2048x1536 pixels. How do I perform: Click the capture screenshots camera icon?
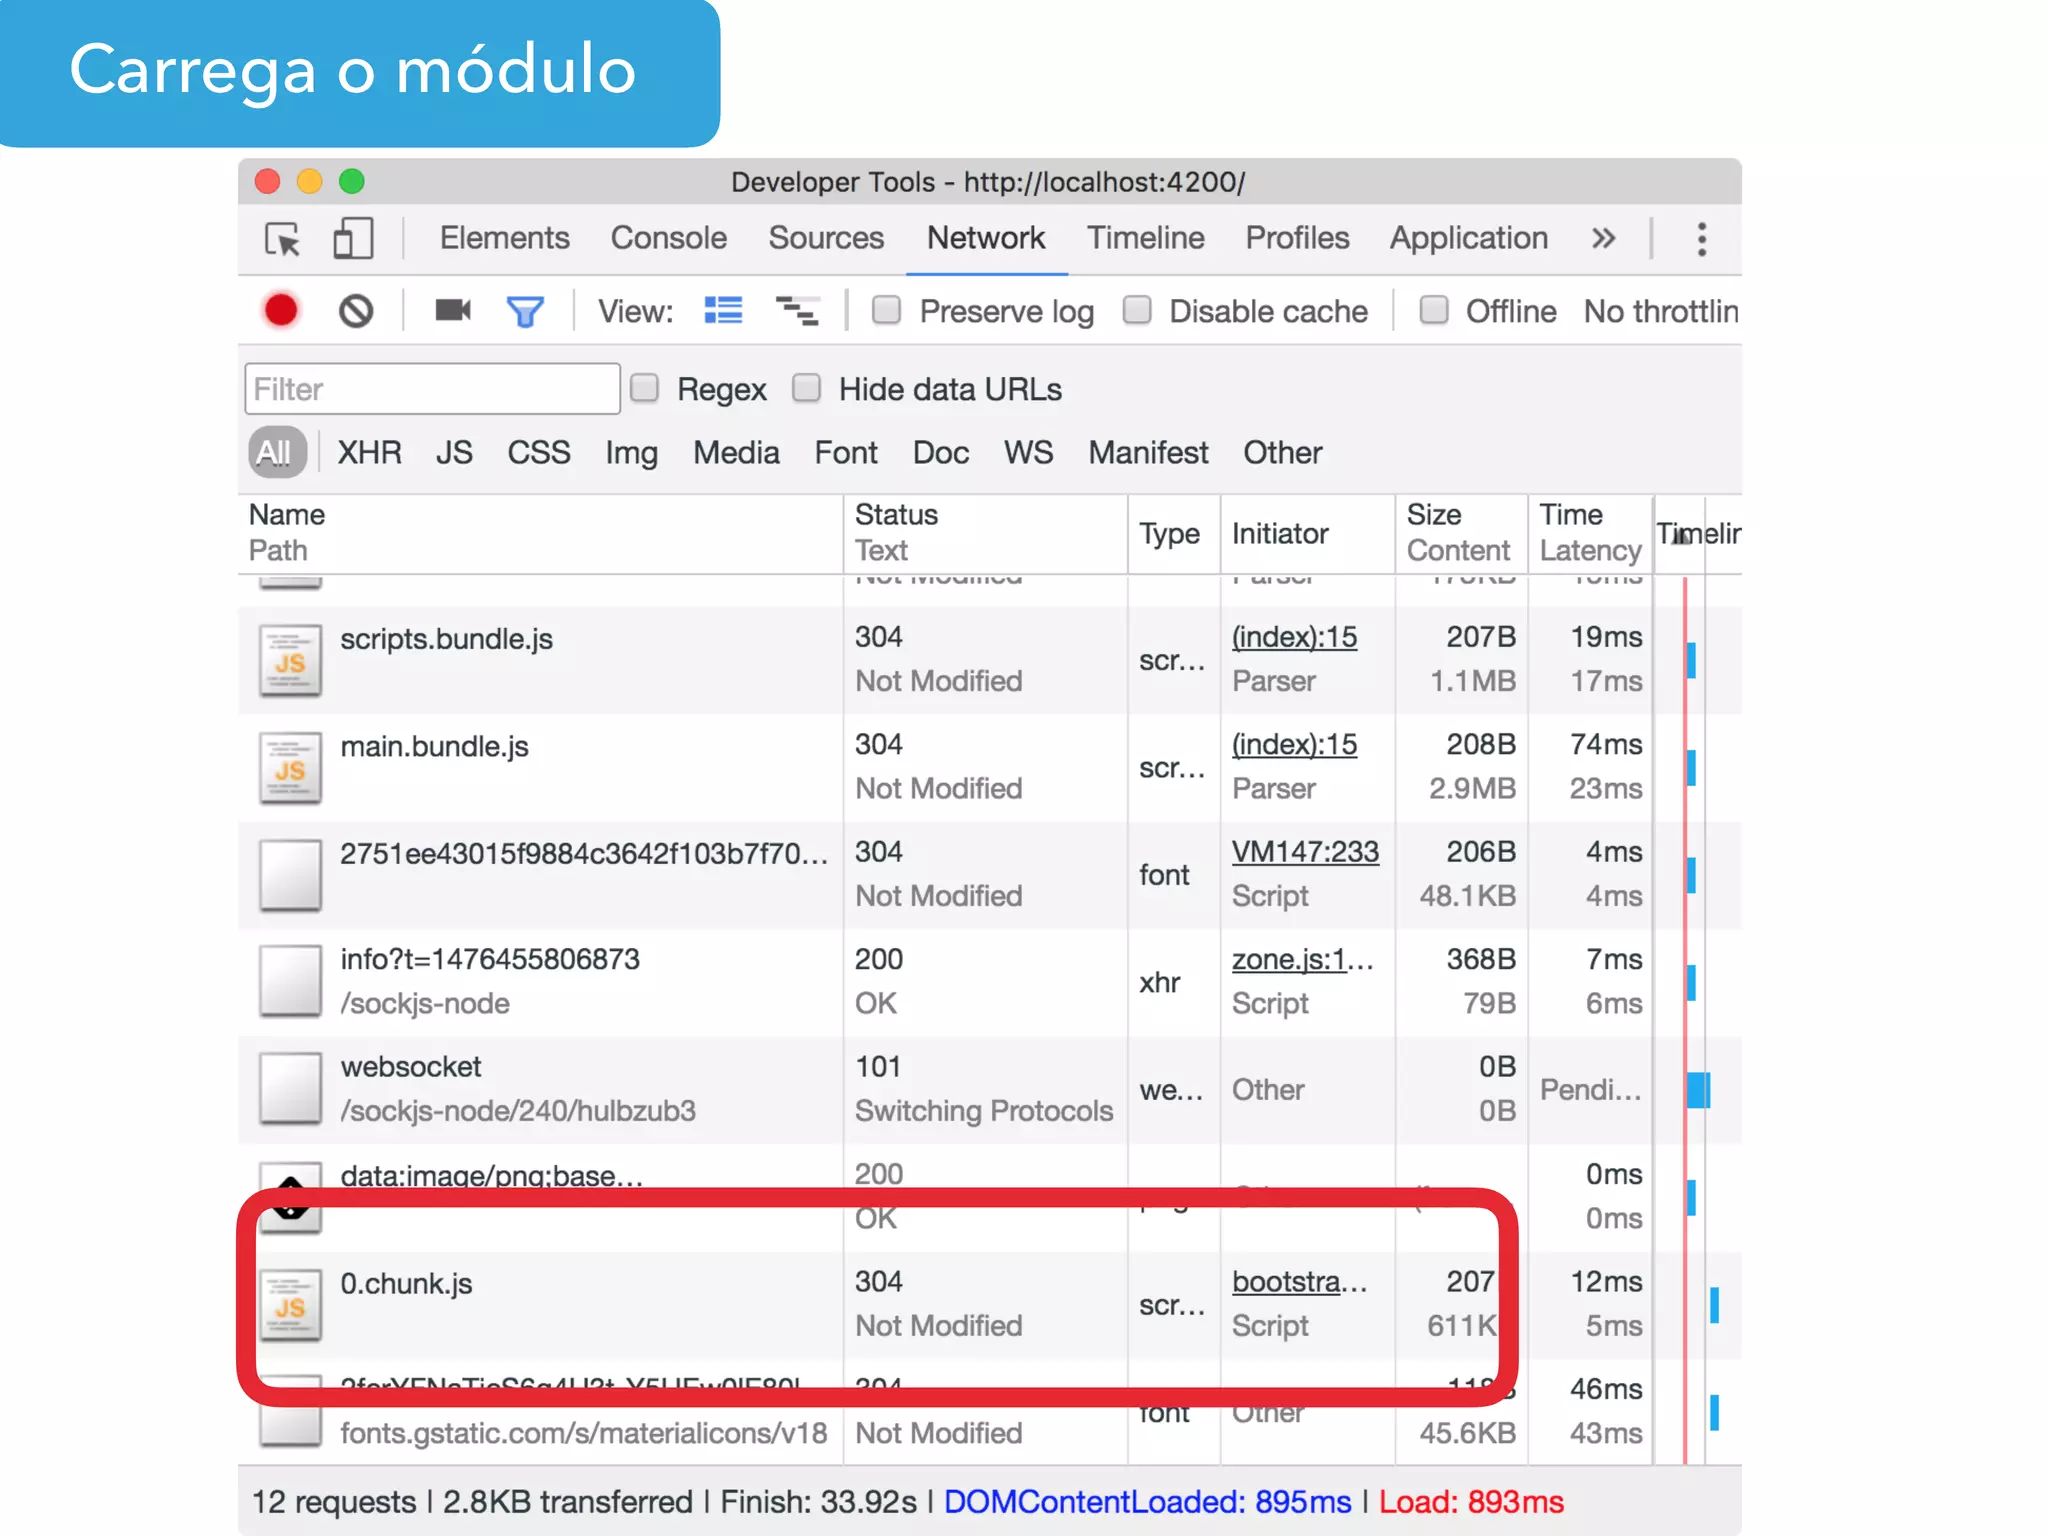(453, 311)
